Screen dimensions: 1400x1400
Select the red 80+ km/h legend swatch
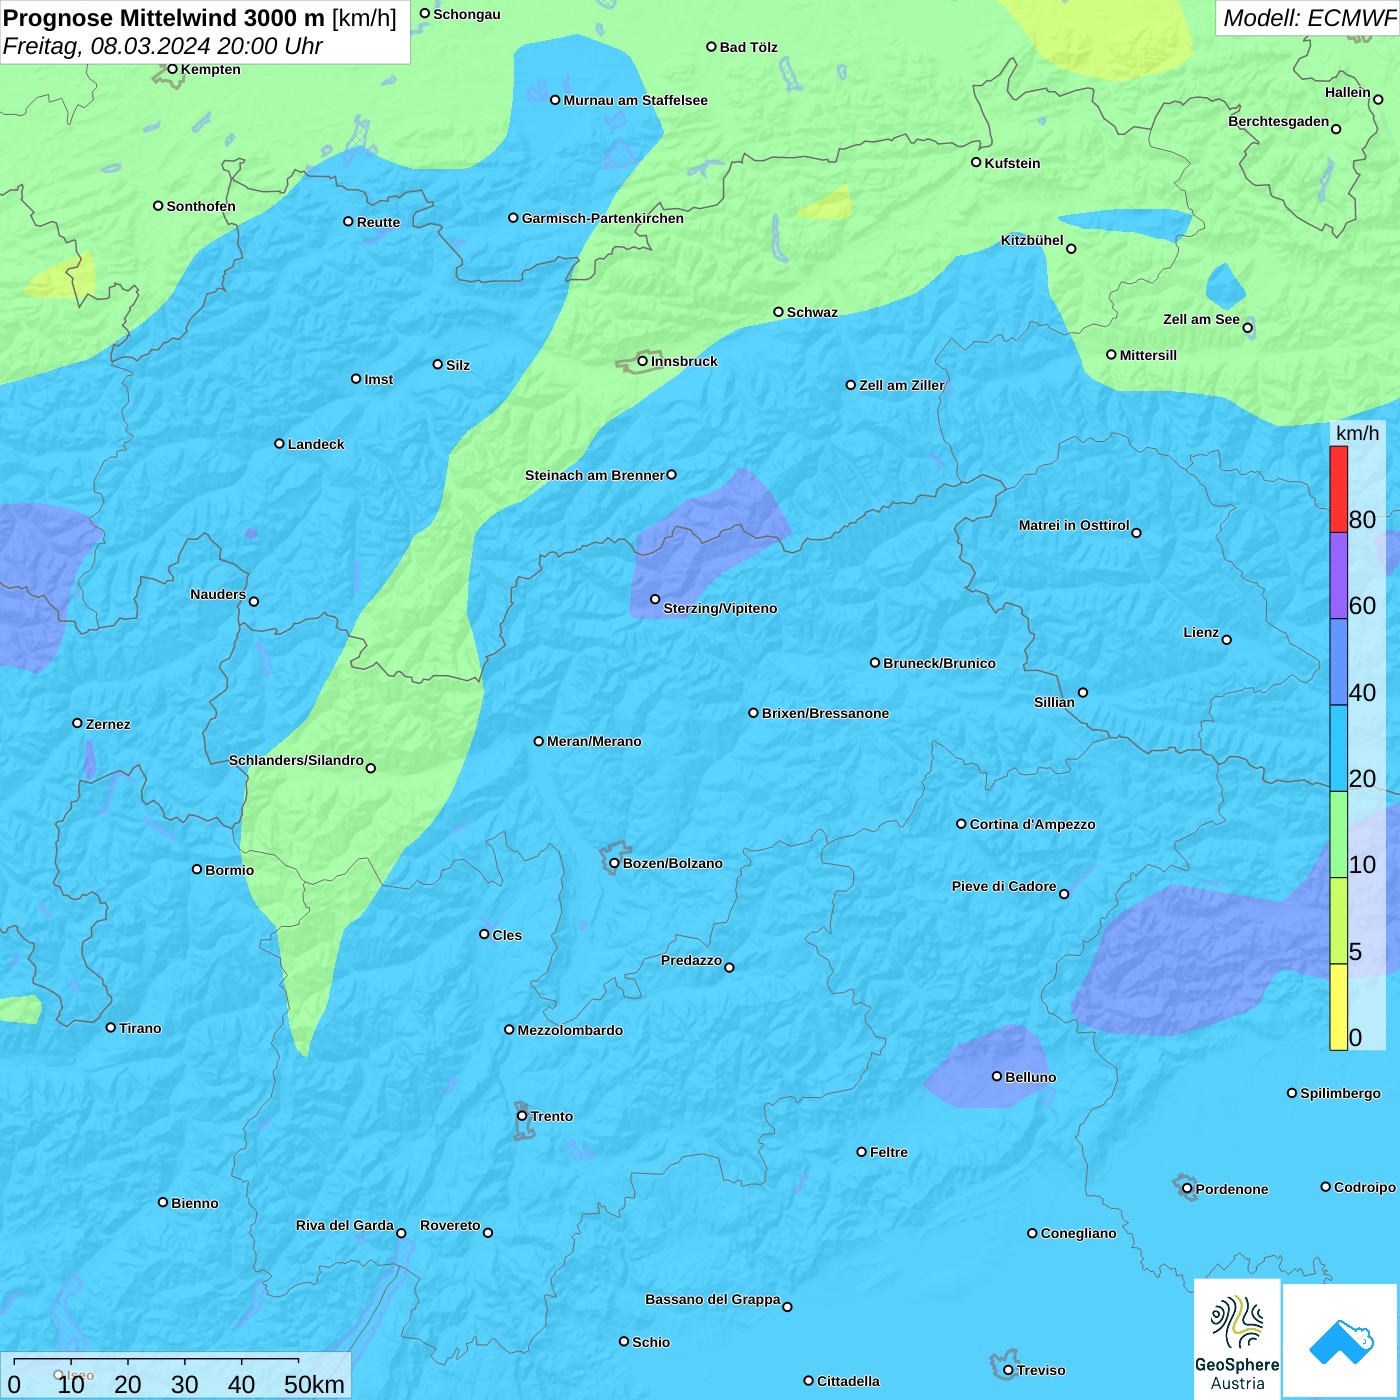[1338, 489]
